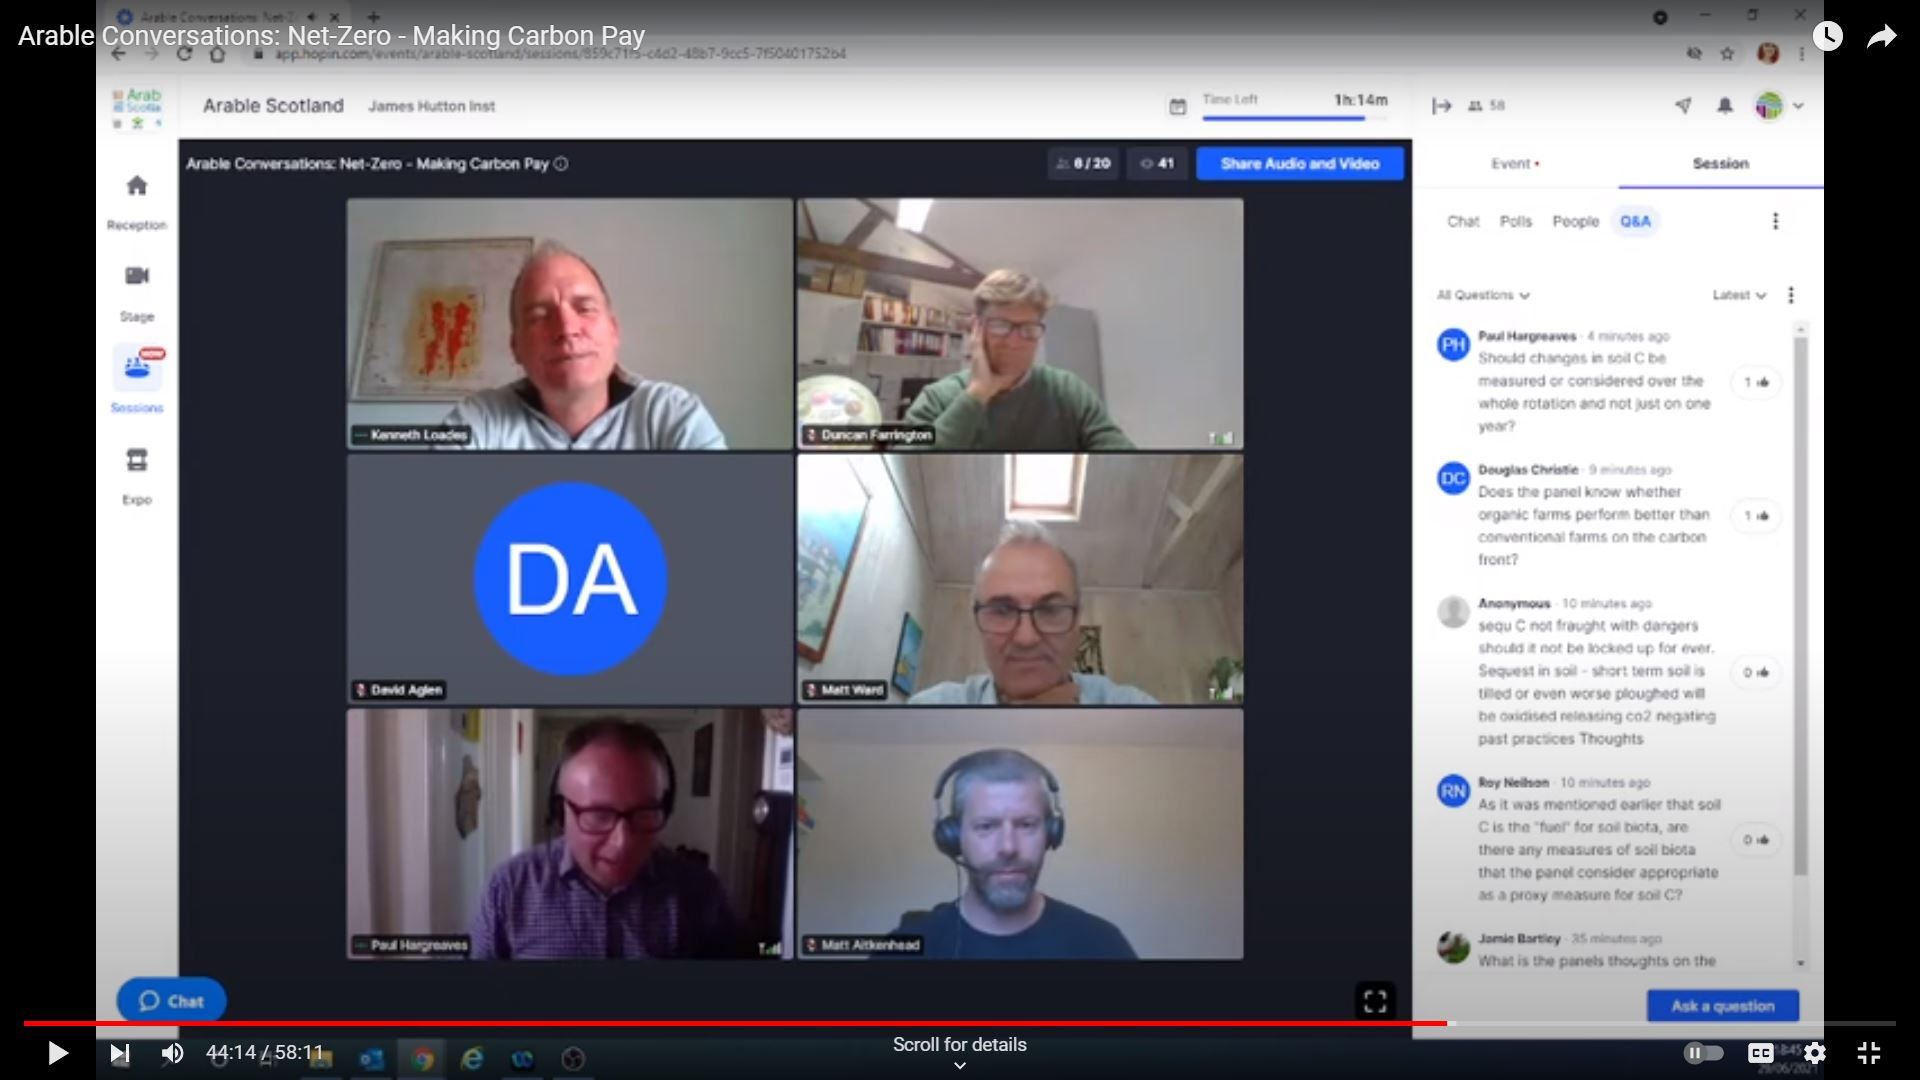Open YouTube player settings gear

tap(1815, 1053)
